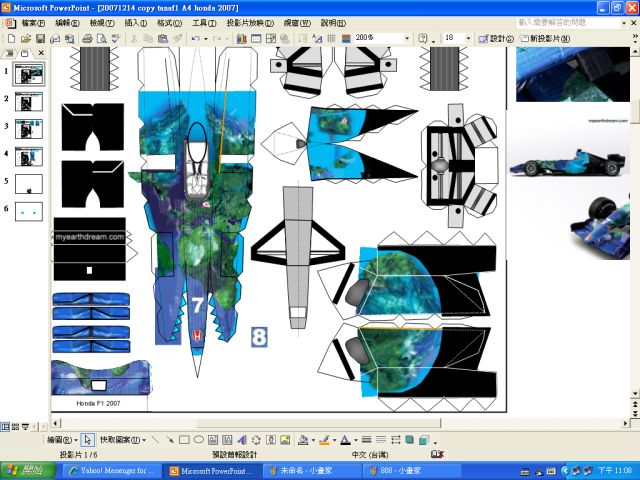Image resolution: width=640 pixels, height=480 pixels.
Task: Expand the 200% zoom dropdown
Action: pyautogui.click(x=407, y=38)
